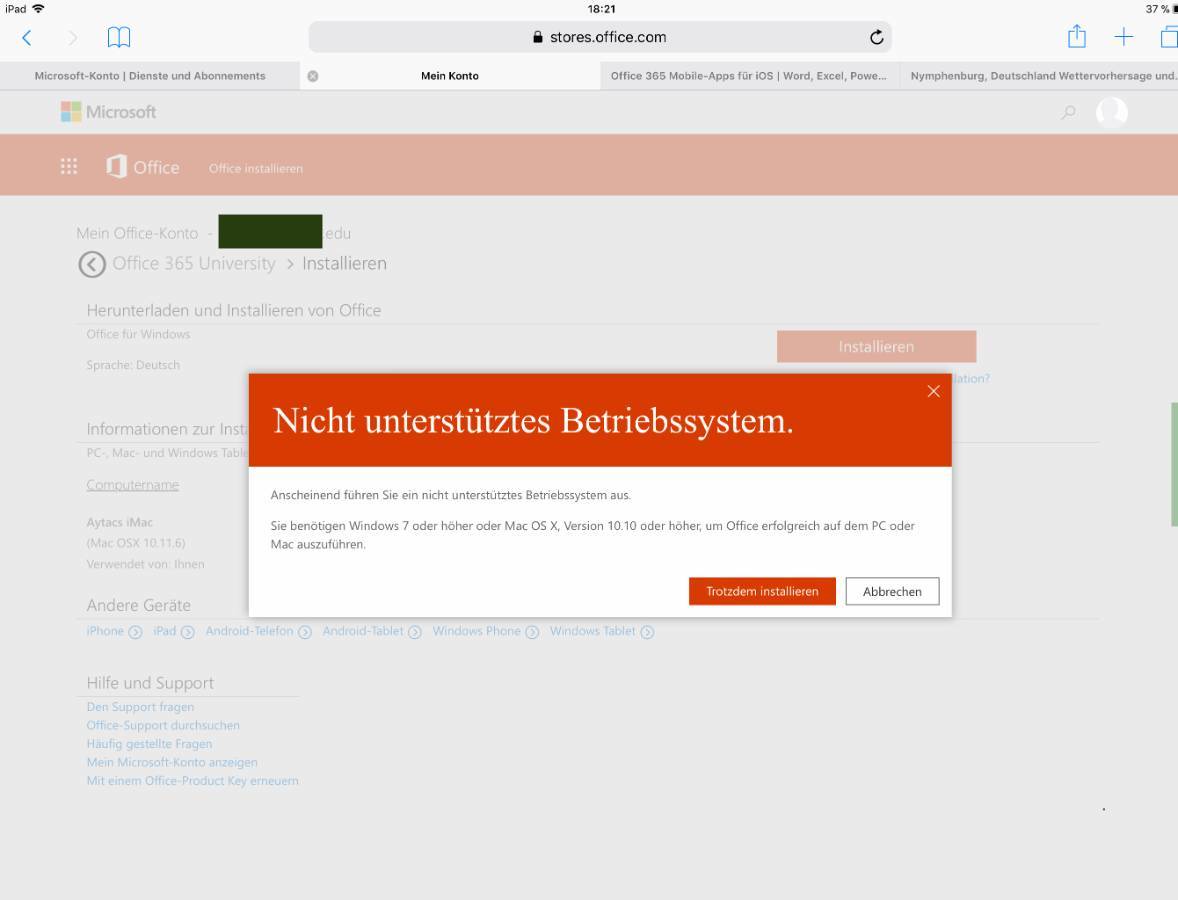Open Den Support fragen link
This screenshot has width=1178, height=900.
tap(140, 707)
